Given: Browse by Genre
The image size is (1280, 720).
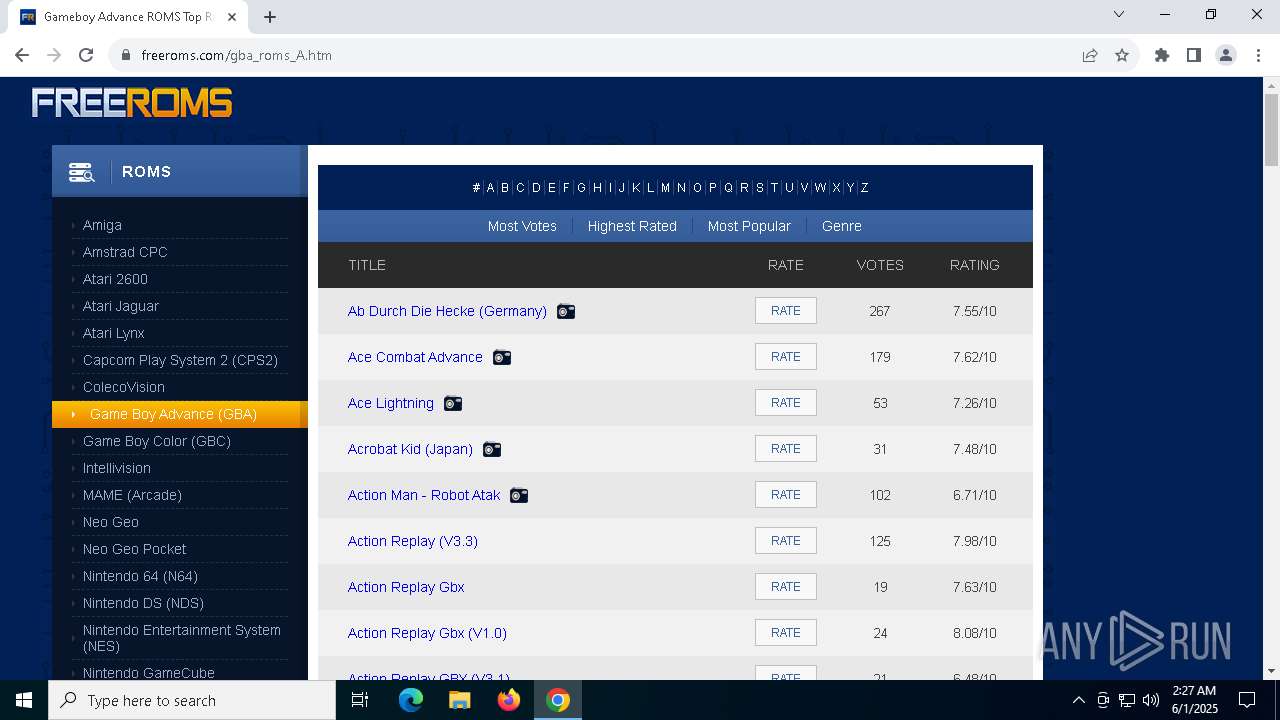Looking at the screenshot, I should pos(842,226).
